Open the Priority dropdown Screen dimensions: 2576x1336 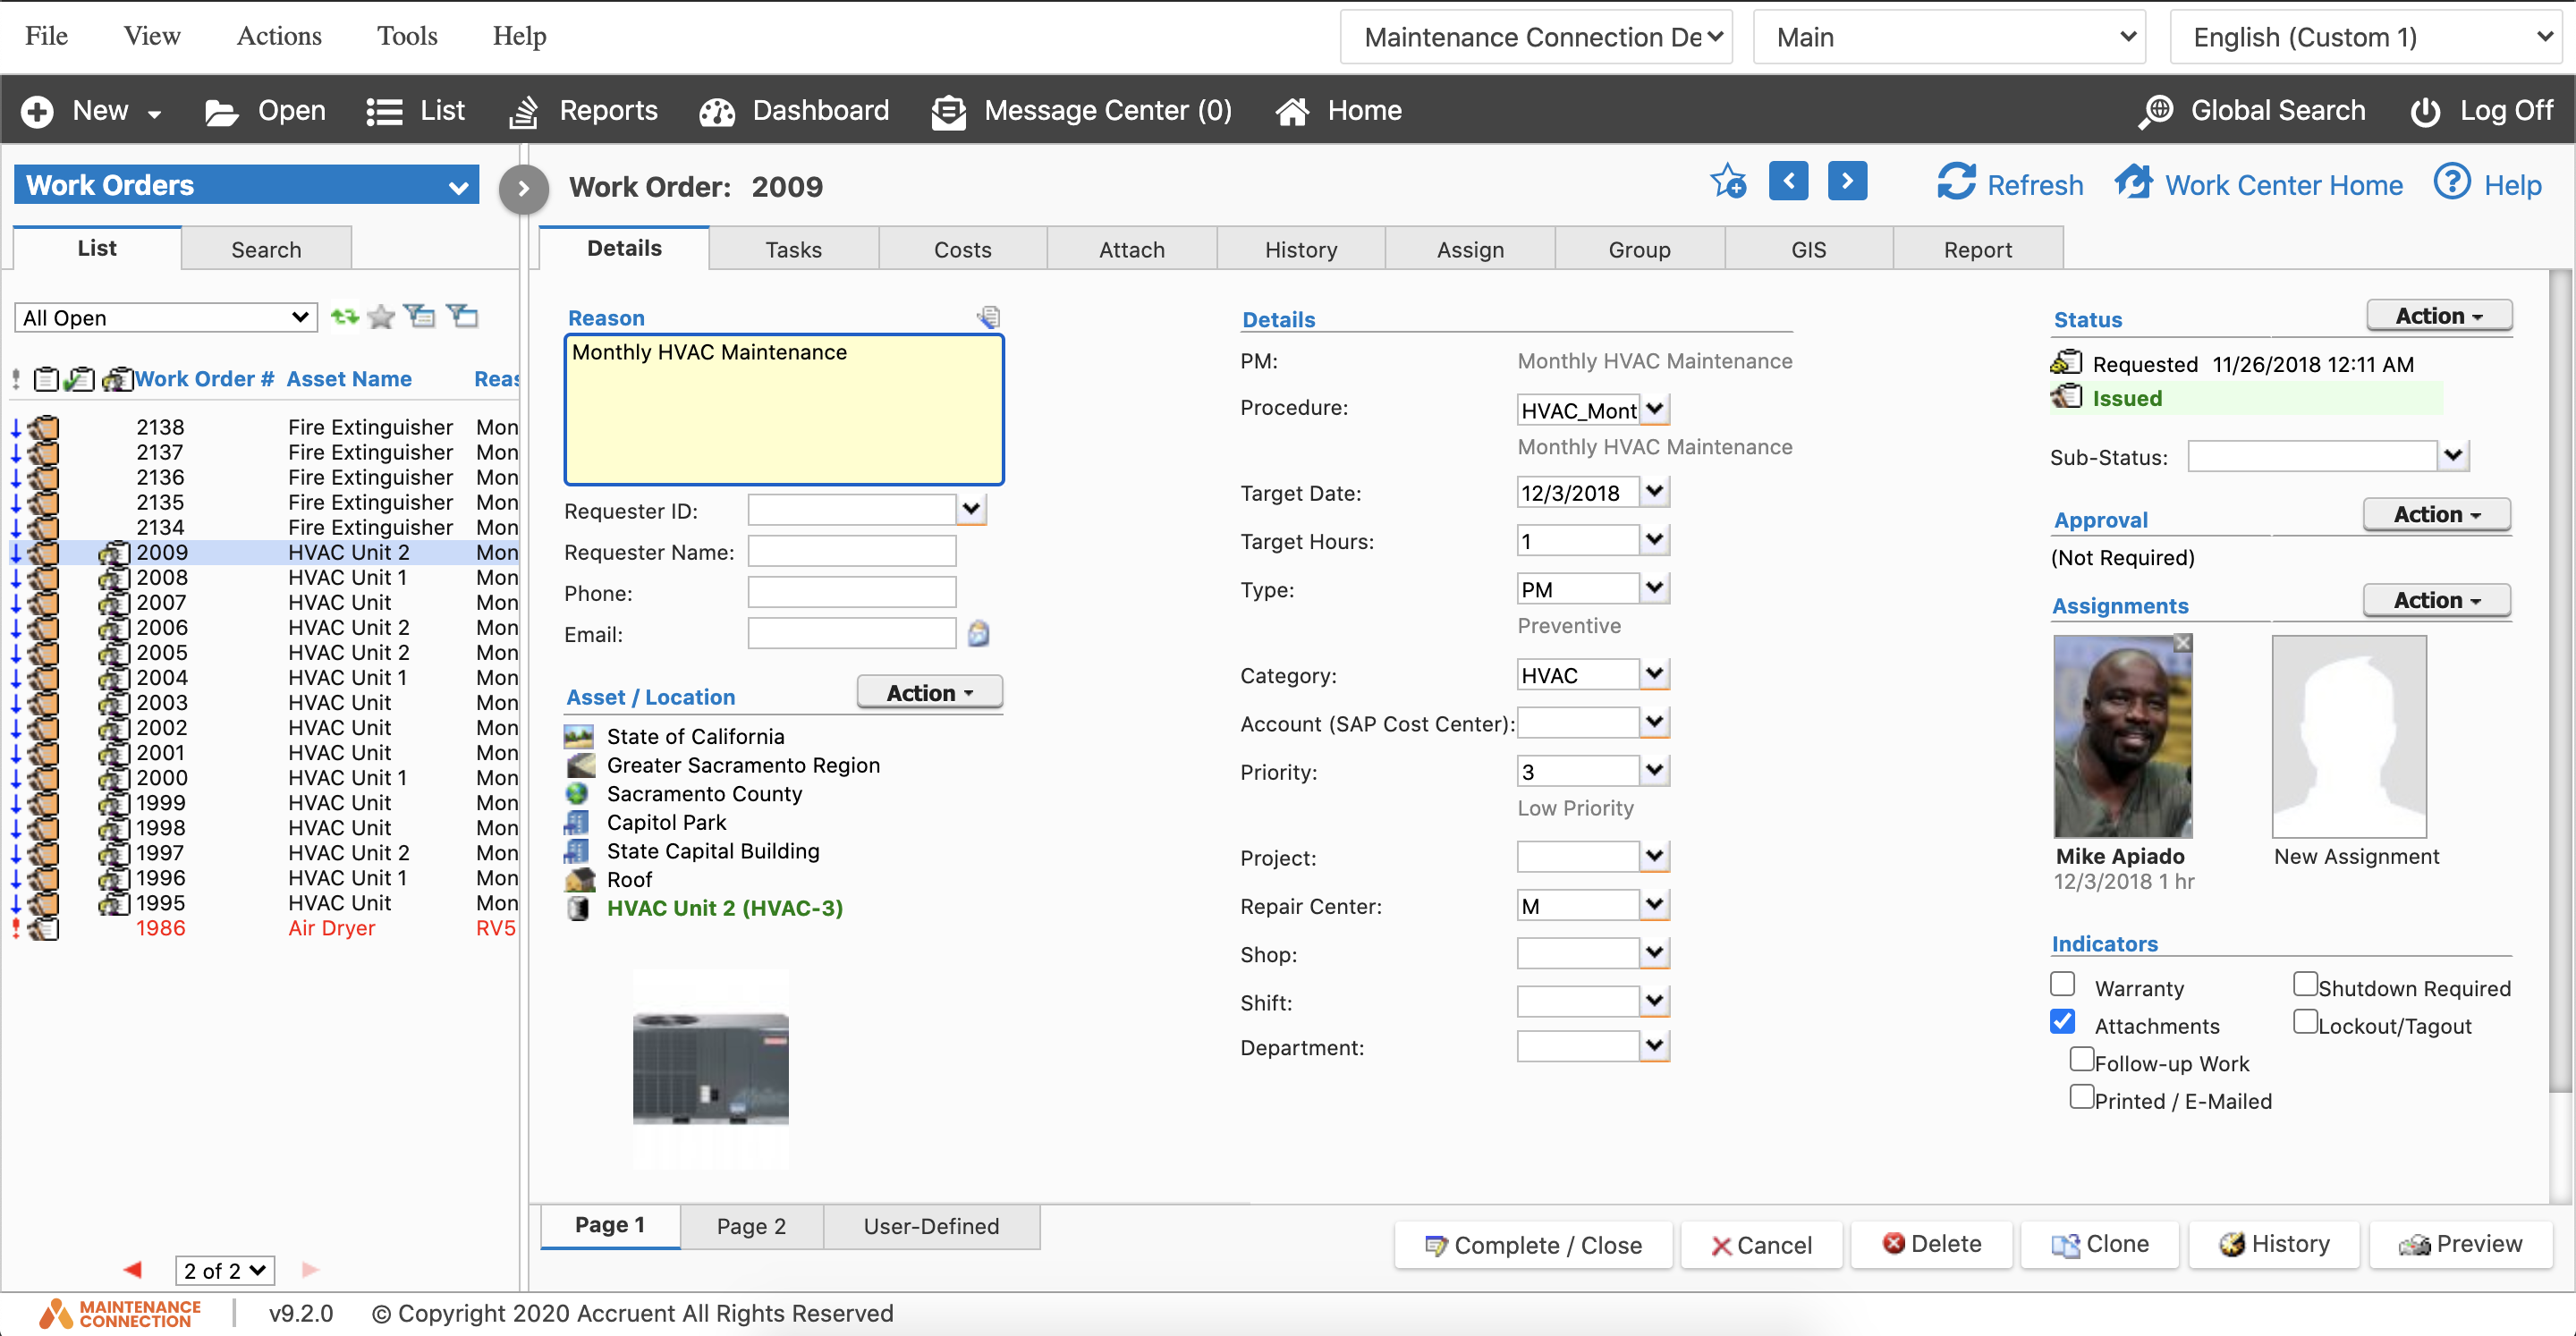pyautogui.click(x=1653, y=770)
